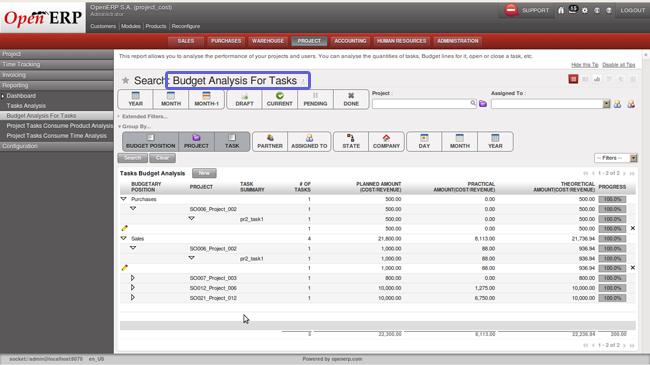This screenshot has width=650, height=365.
Task: Delete the Sales record with X icon
Action: coord(633,268)
